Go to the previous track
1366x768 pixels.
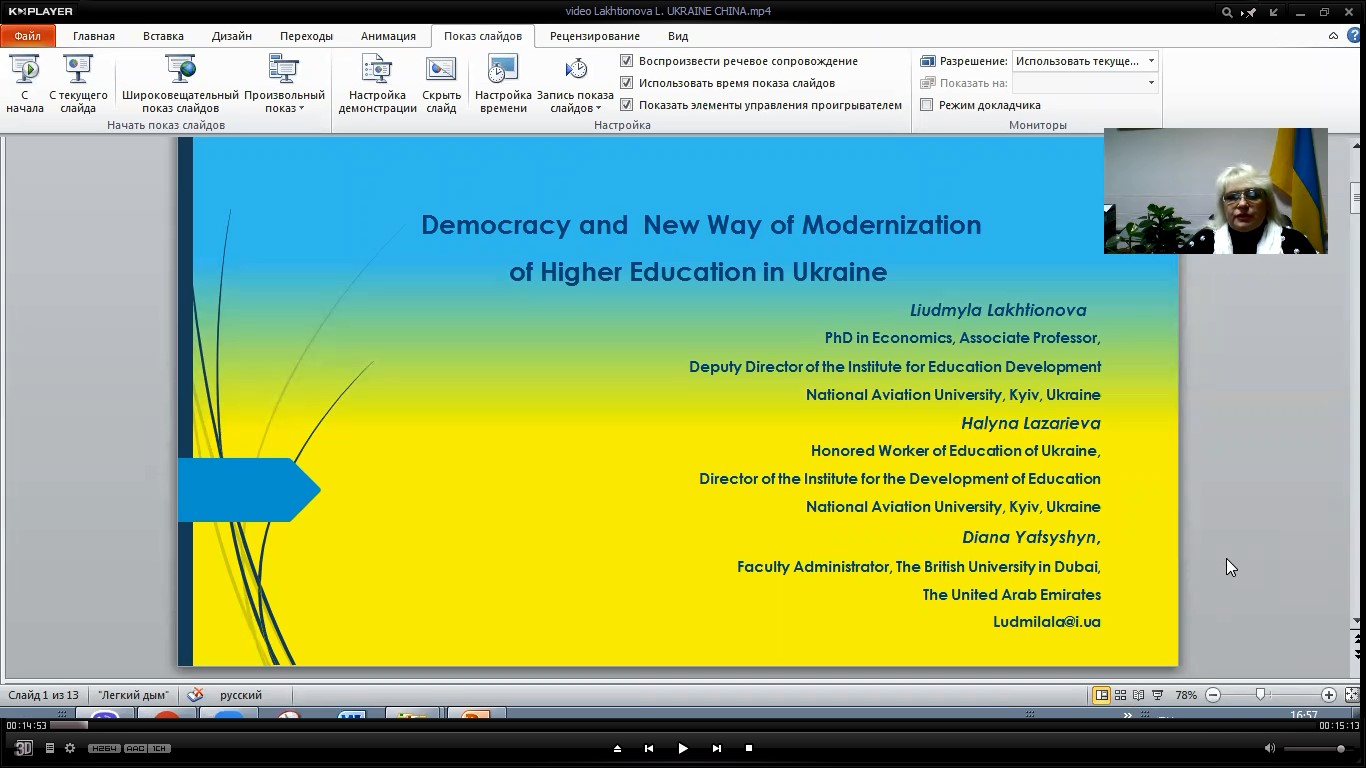pos(649,748)
